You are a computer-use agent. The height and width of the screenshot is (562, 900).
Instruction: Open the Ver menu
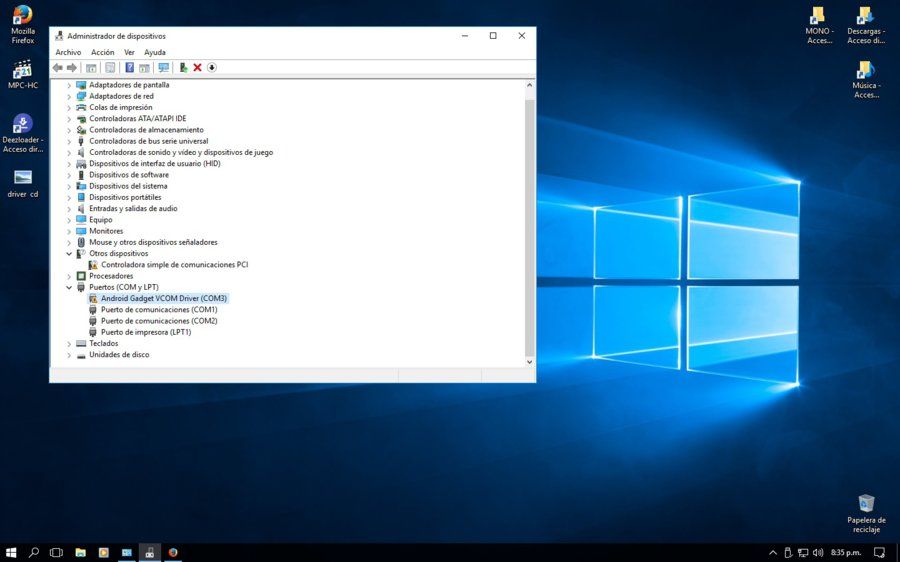129,52
